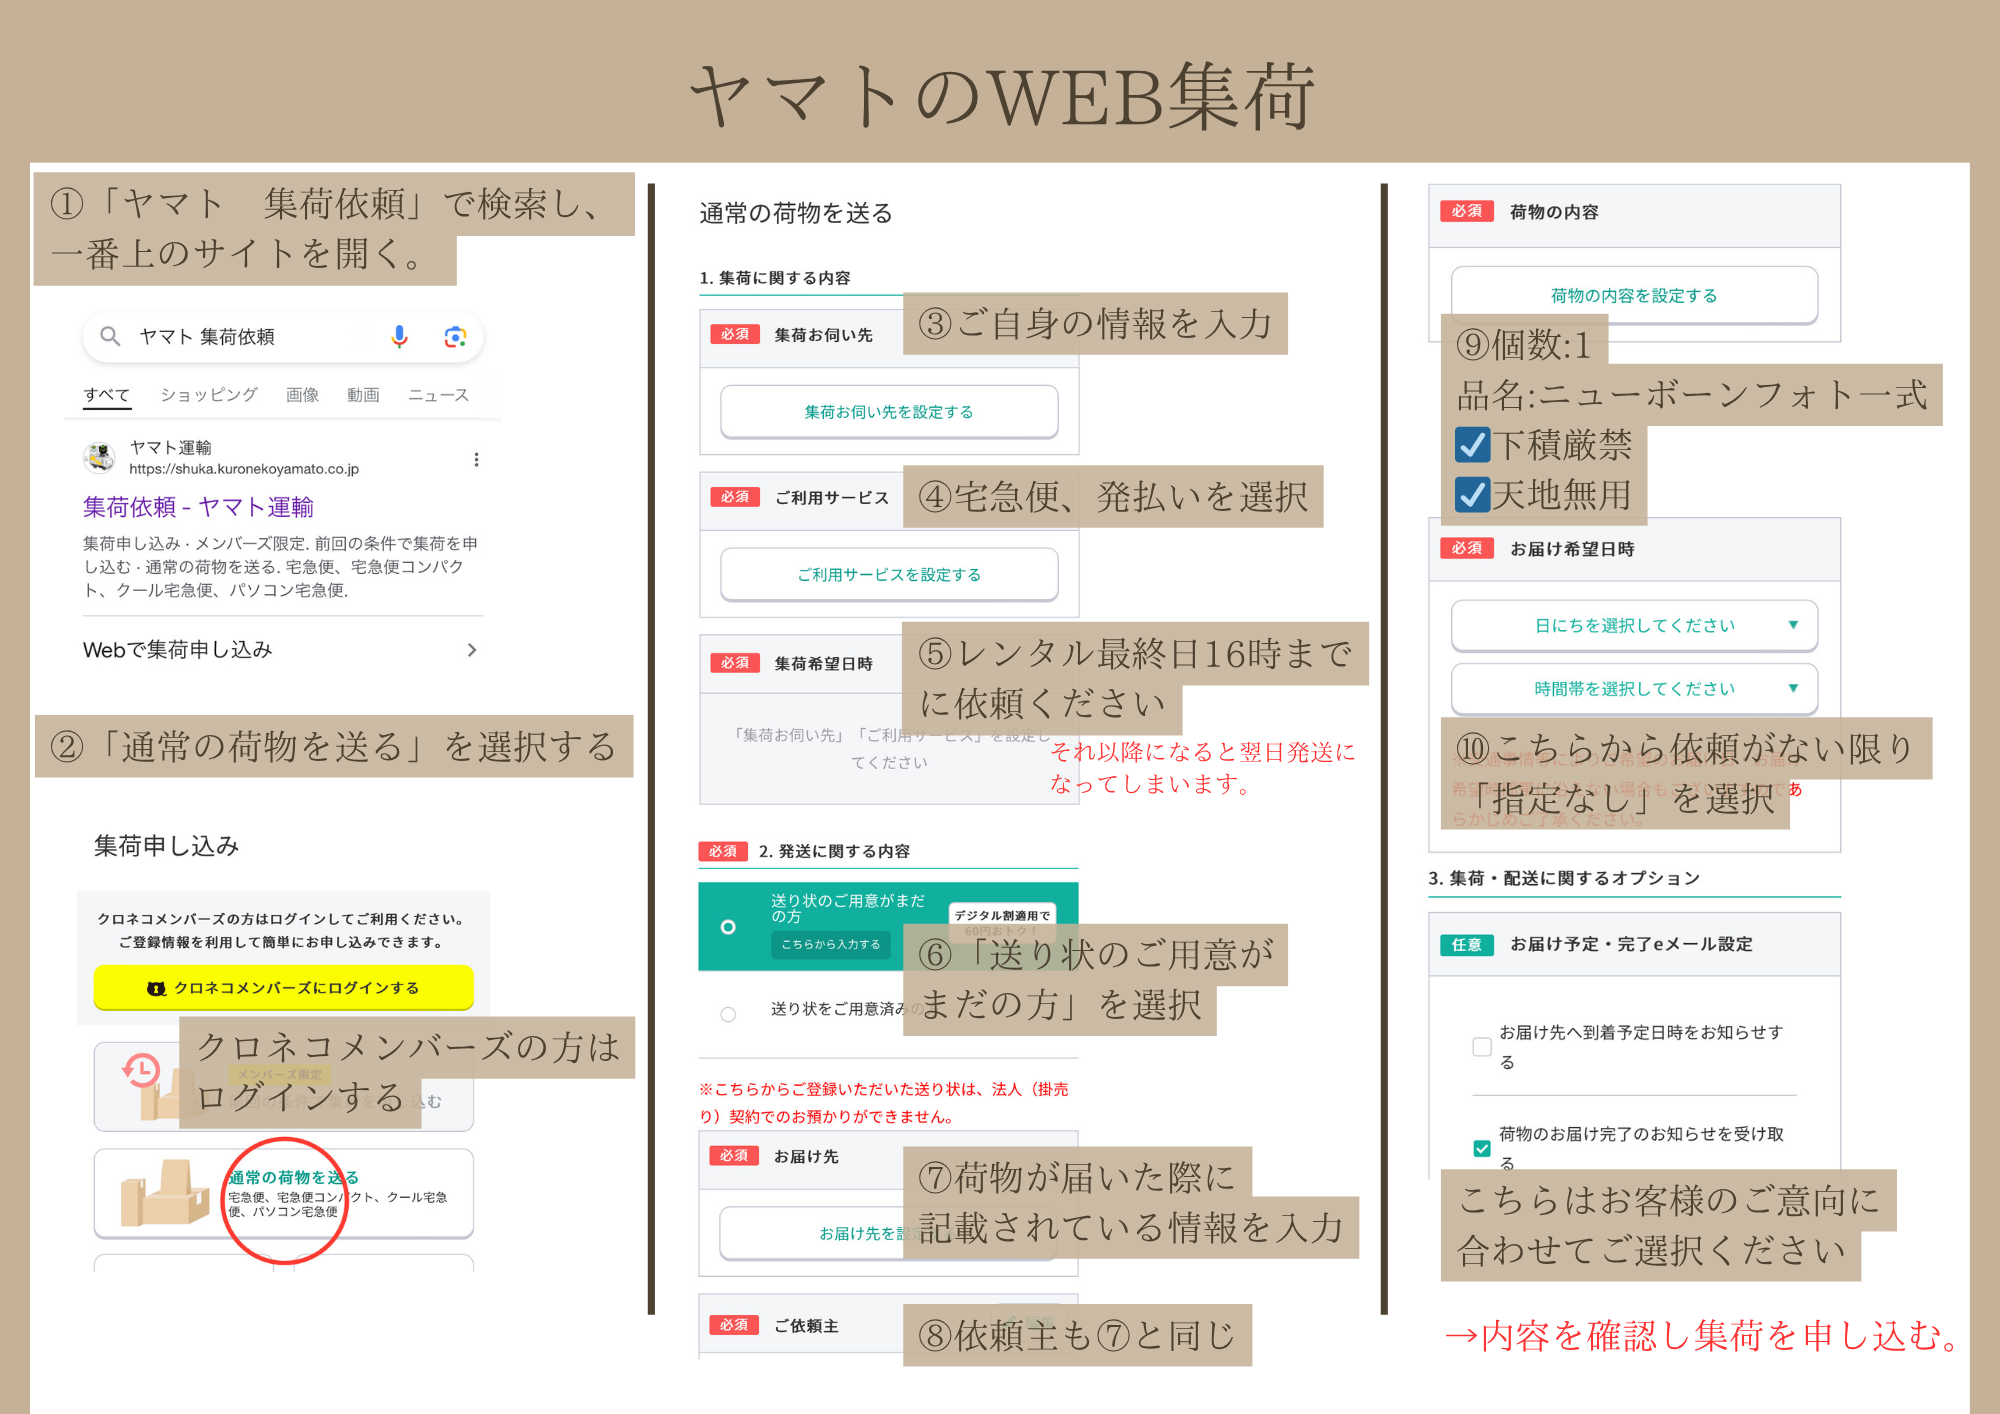Toggle the 天地無用 checkbox
Screen dimensions: 2000x1414
1473,495
